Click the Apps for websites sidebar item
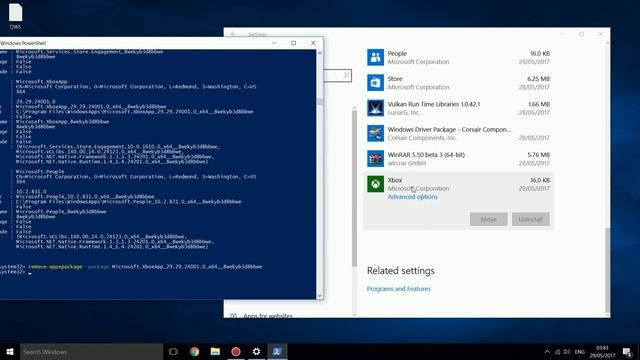This screenshot has width=640, height=360. click(268, 316)
